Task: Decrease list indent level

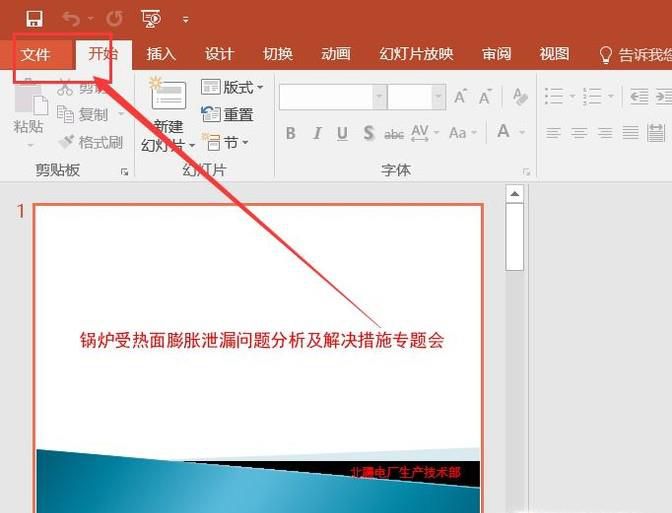Action: pyautogui.click(x=639, y=96)
